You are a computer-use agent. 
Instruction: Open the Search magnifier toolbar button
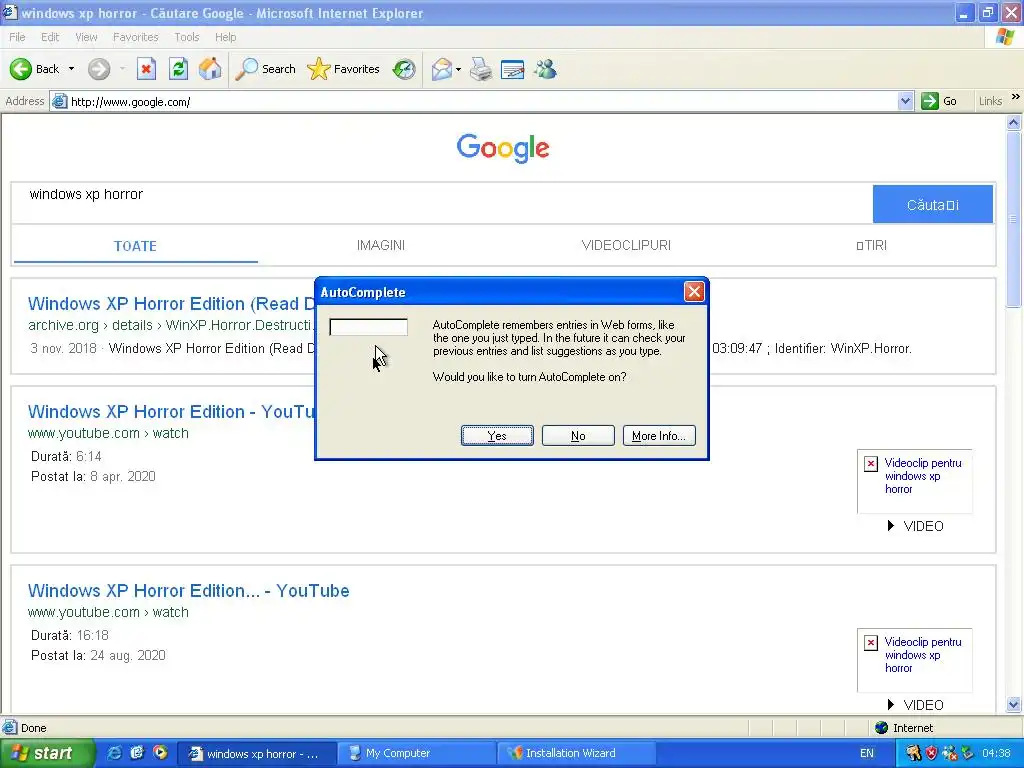tap(265, 69)
